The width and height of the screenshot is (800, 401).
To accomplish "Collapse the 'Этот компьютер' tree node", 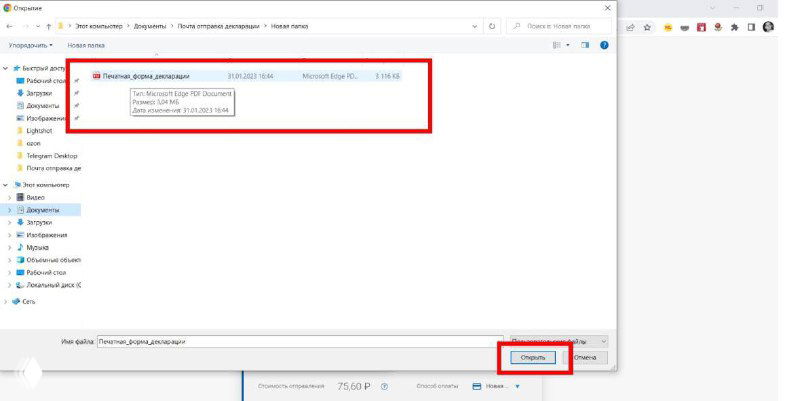I will click(6, 185).
